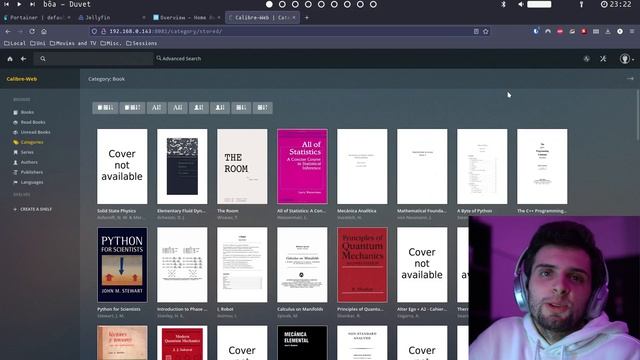Screen dimensions: 640x360
Task: Sort titles alphabetically ascending
Action: coord(156,108)
